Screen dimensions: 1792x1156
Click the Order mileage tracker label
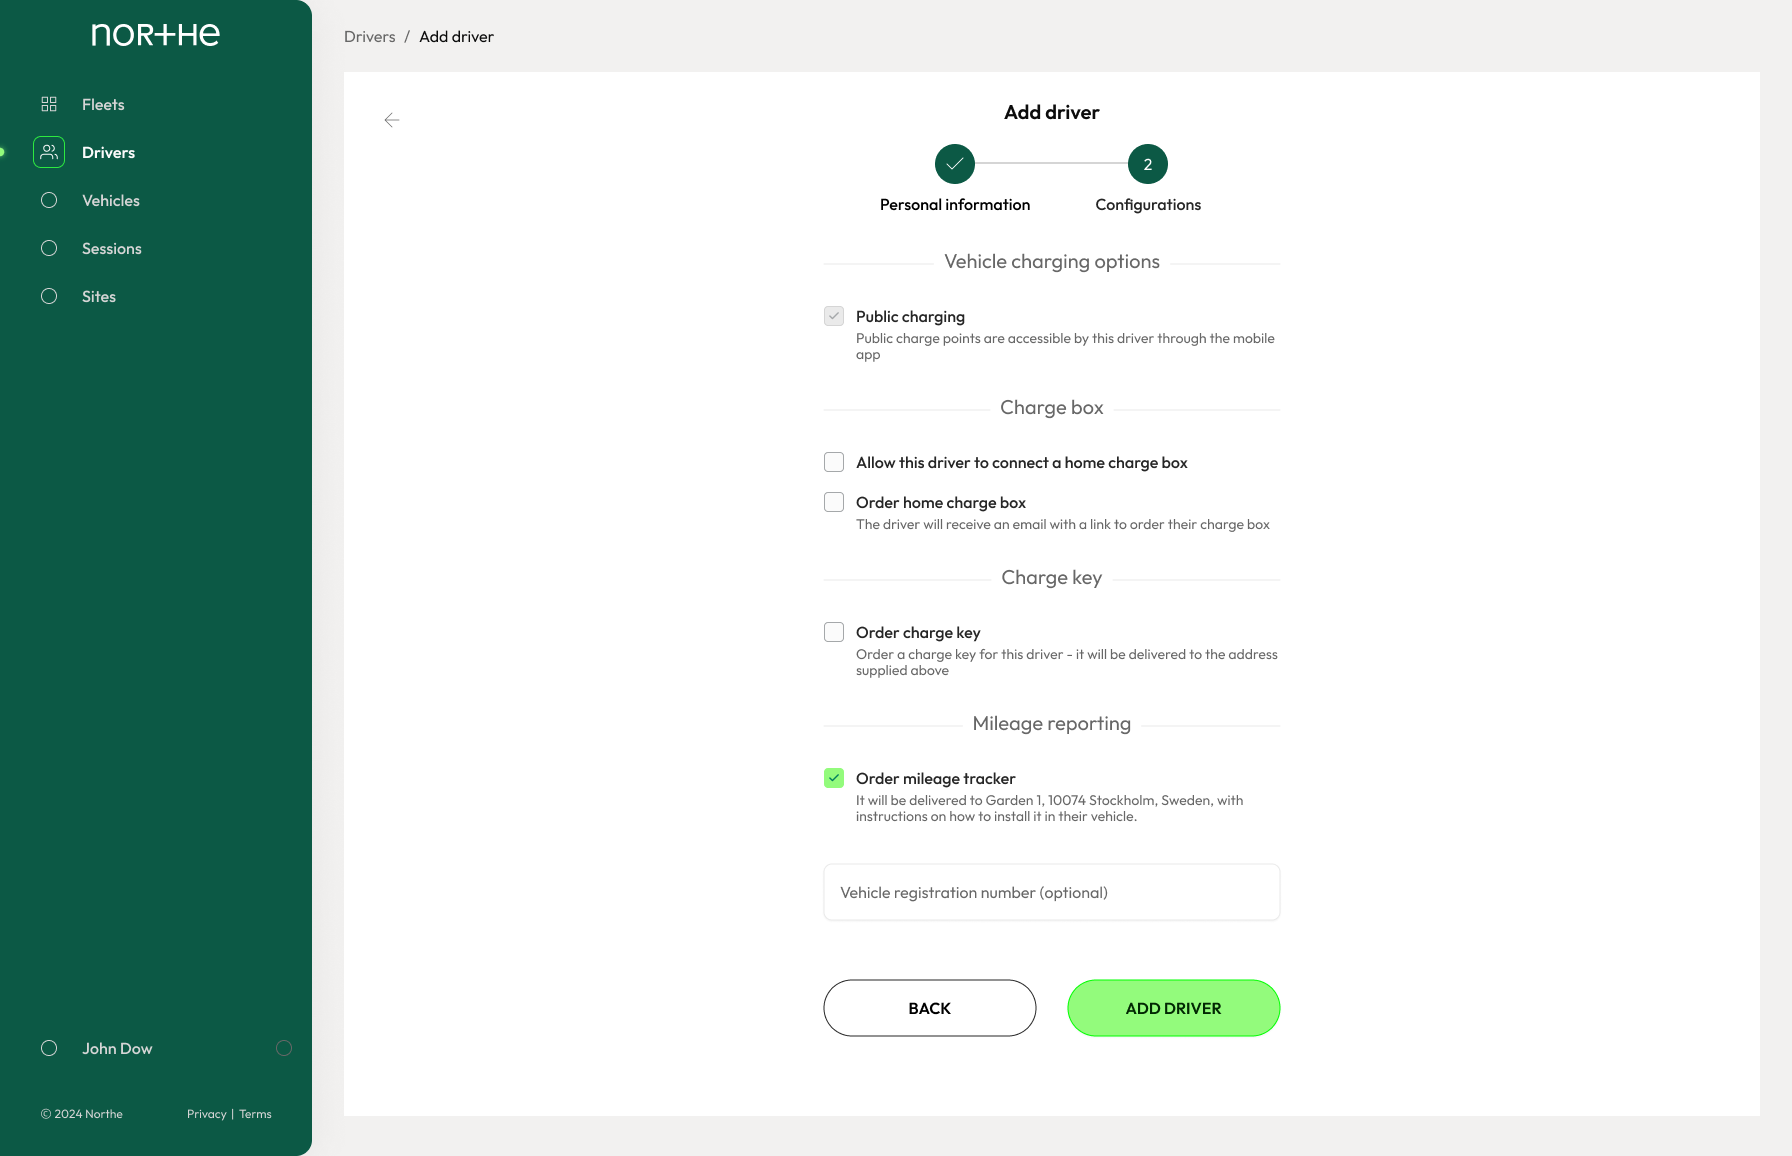pos(936,778)
